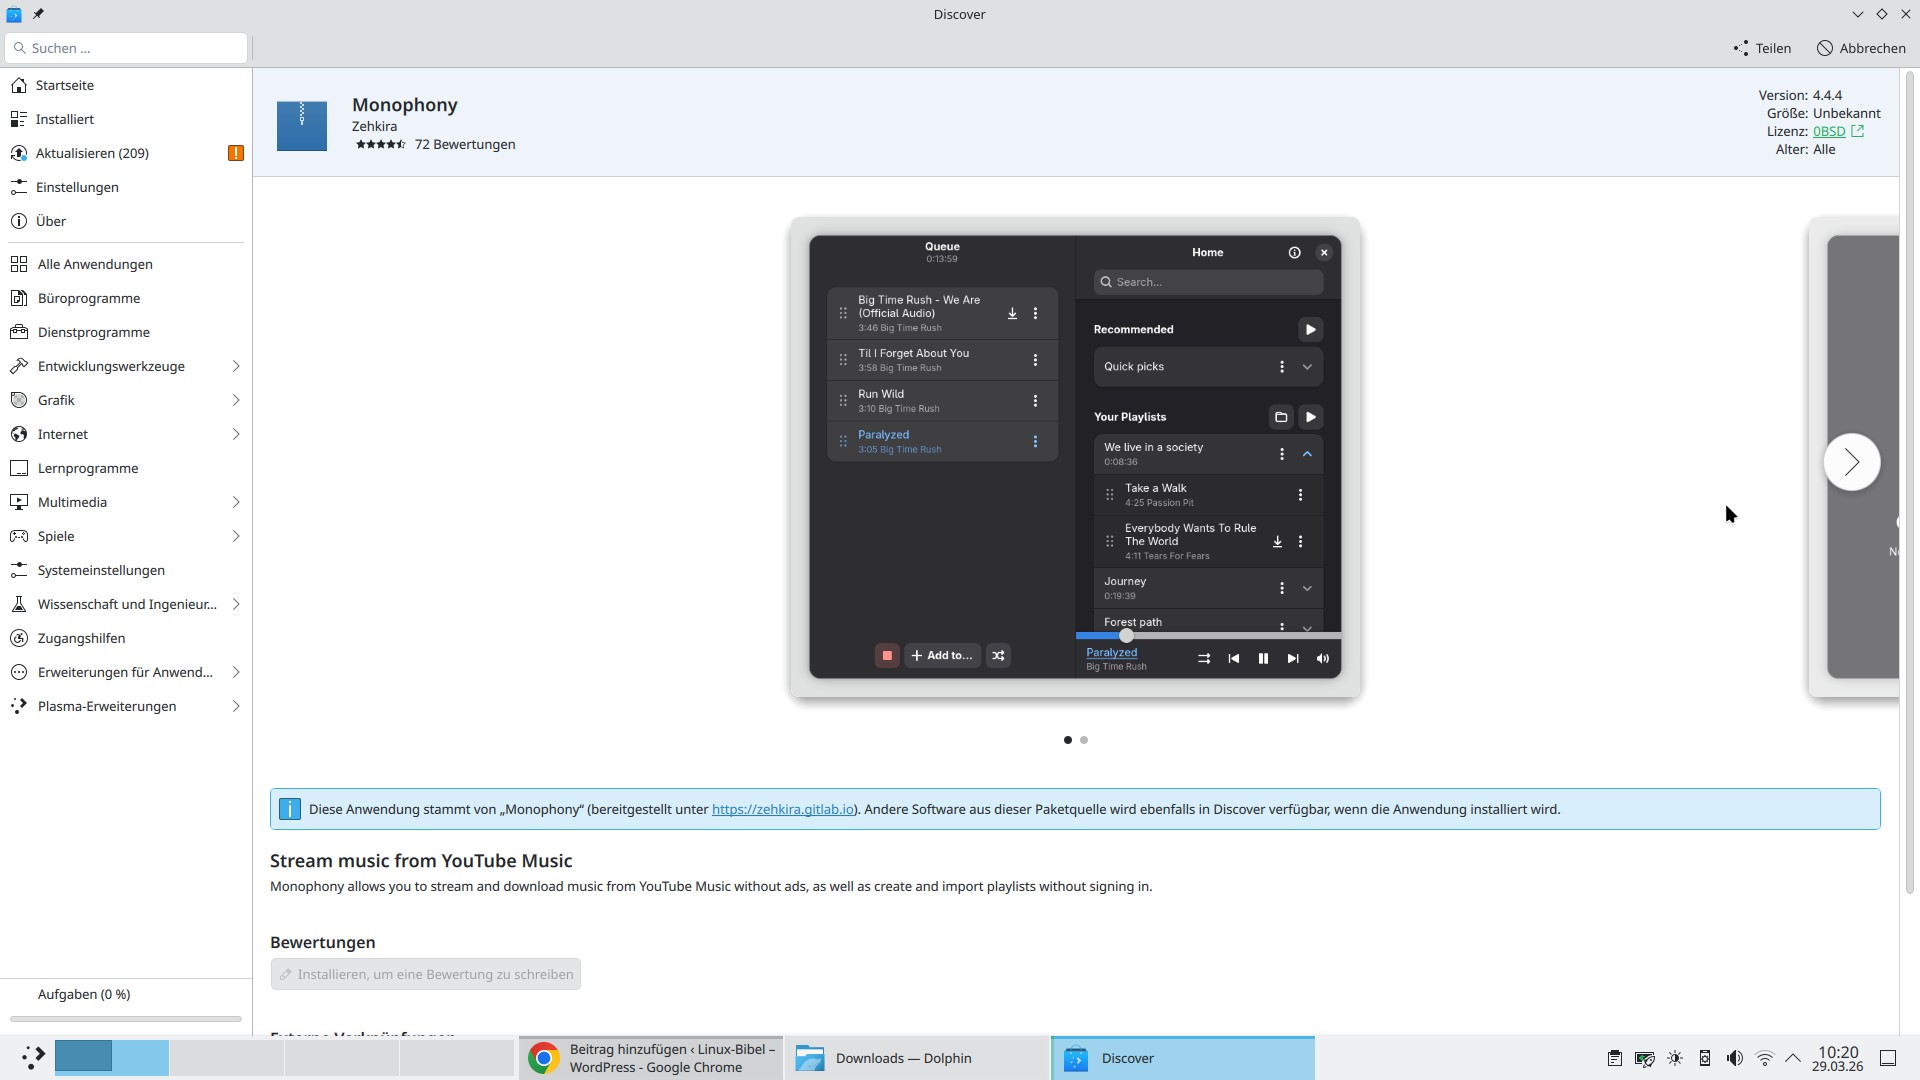Open Einstellungen in the sidebar
The image size is (1920, 1080).
click(x=77, y=187)
